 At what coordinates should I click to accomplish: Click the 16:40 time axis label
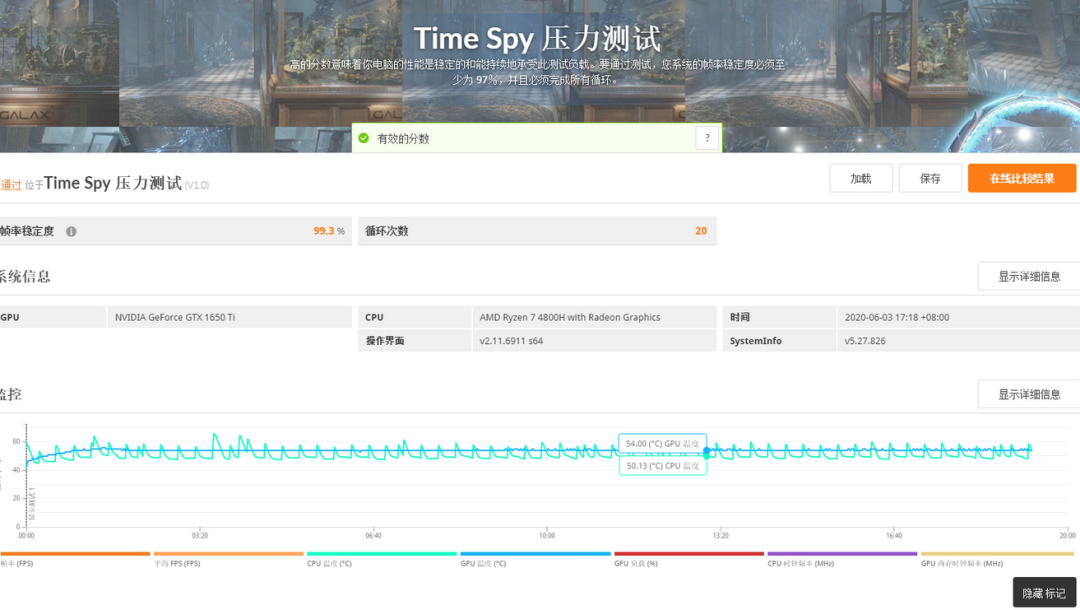[893, 536]
